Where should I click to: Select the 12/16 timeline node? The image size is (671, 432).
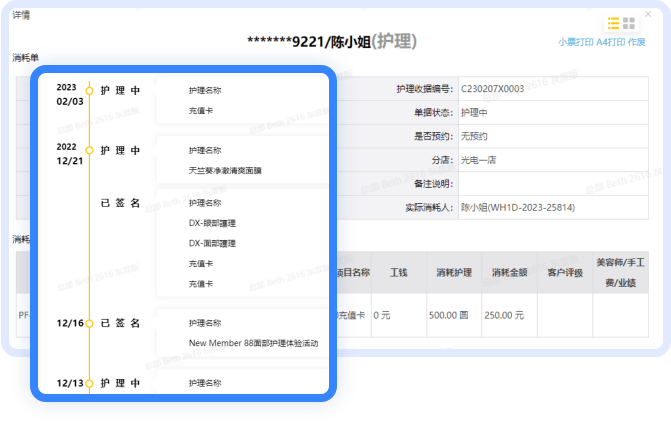click(x=89, y=323)
